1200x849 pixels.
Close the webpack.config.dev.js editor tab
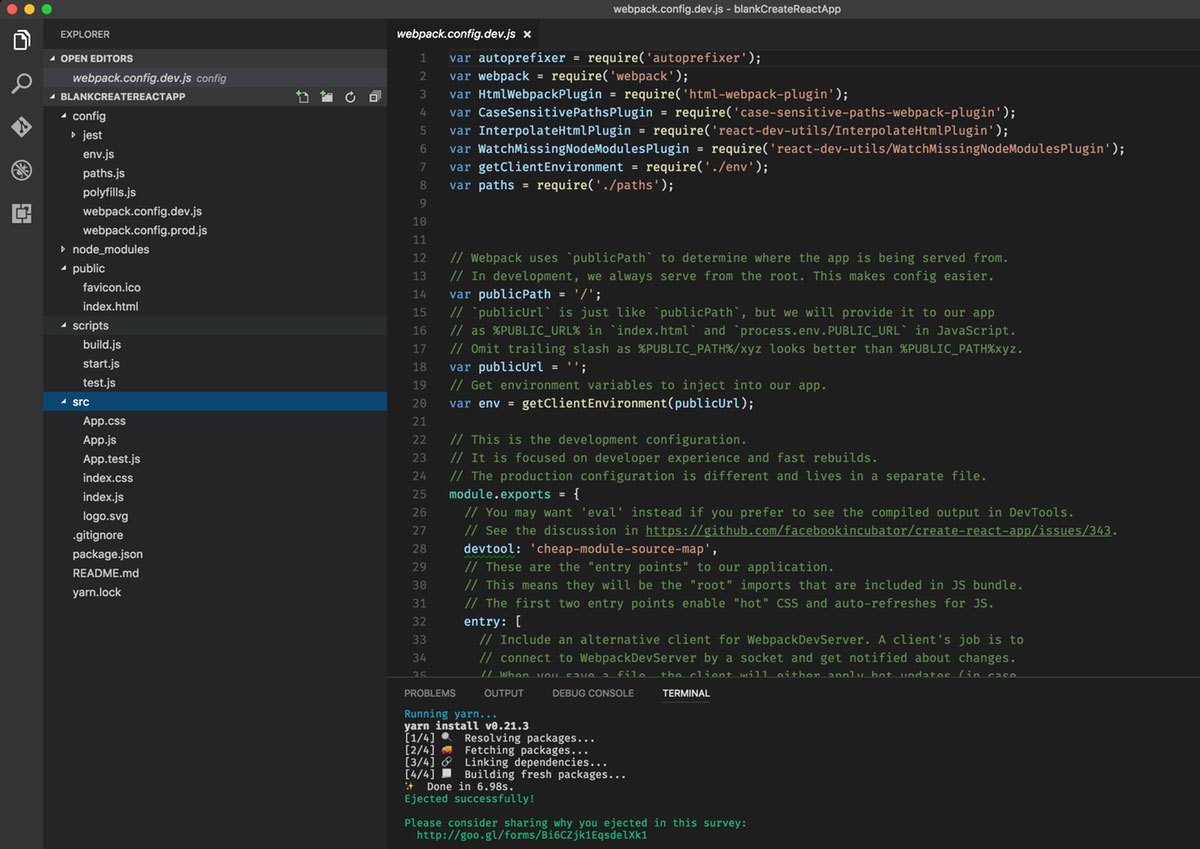pos(528,34)
